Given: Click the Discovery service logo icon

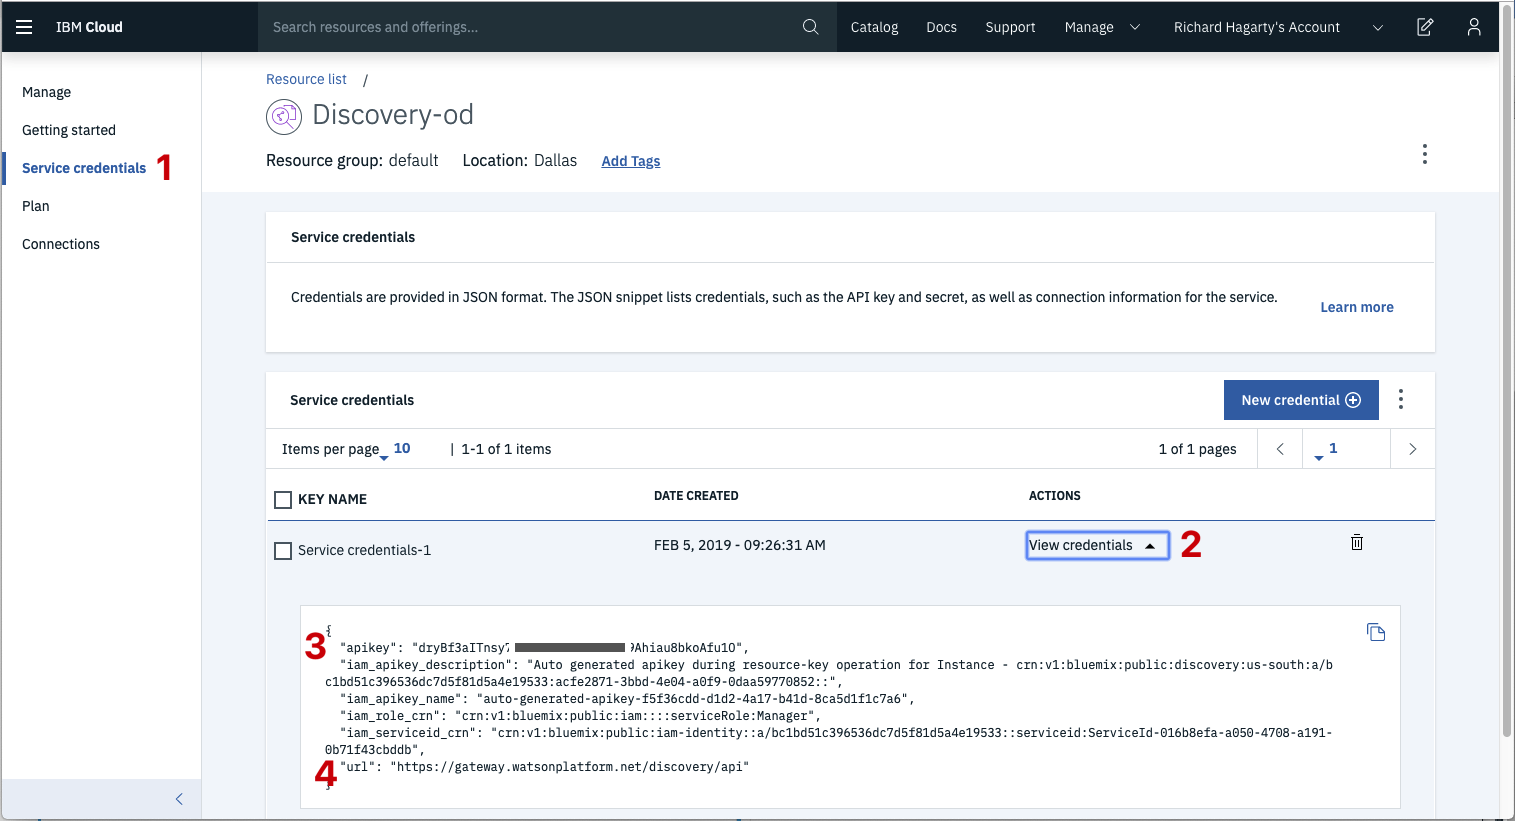Looking at the screenshot, I should click(x=284, y=117).
